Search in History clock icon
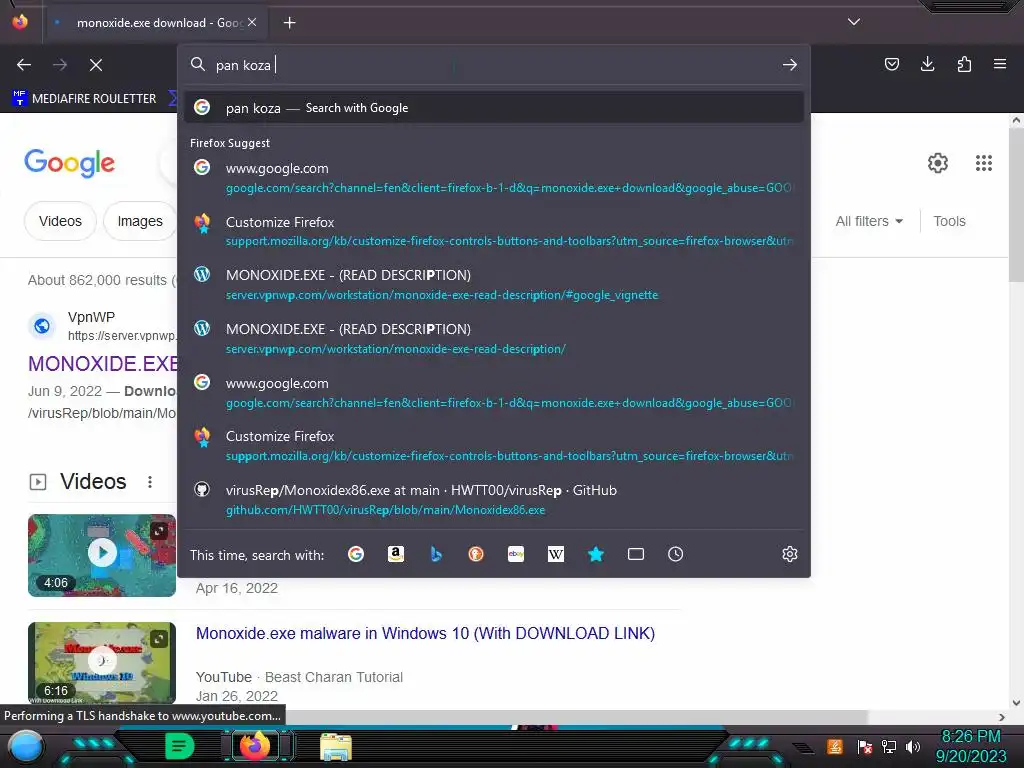Screen dimensions: 1024x768 [x=675, y=554]
